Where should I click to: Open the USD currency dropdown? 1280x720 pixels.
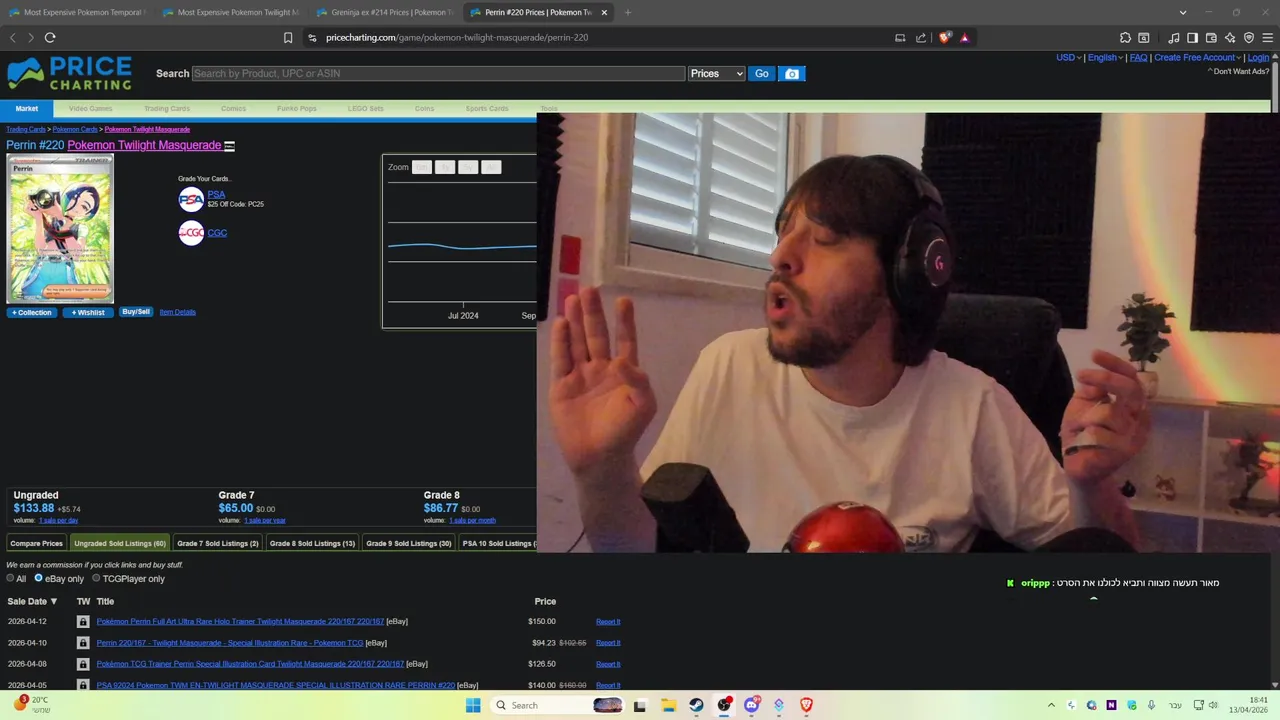pos(1069,57)
